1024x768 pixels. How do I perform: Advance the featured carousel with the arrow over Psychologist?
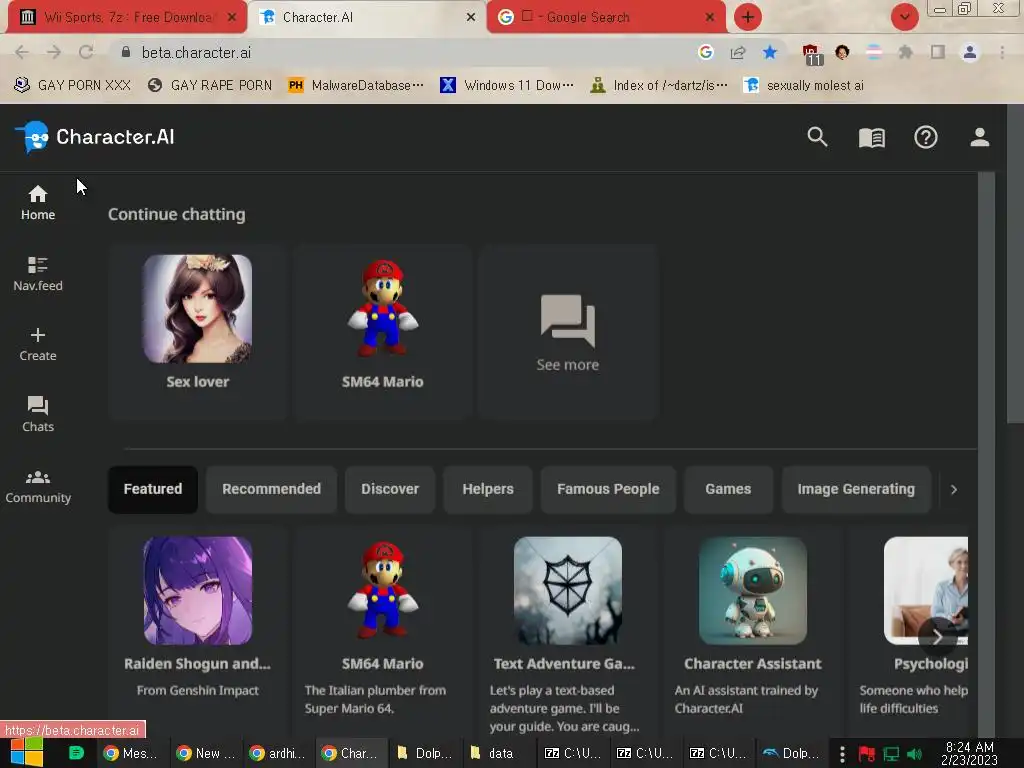click(x=937, y=637)
